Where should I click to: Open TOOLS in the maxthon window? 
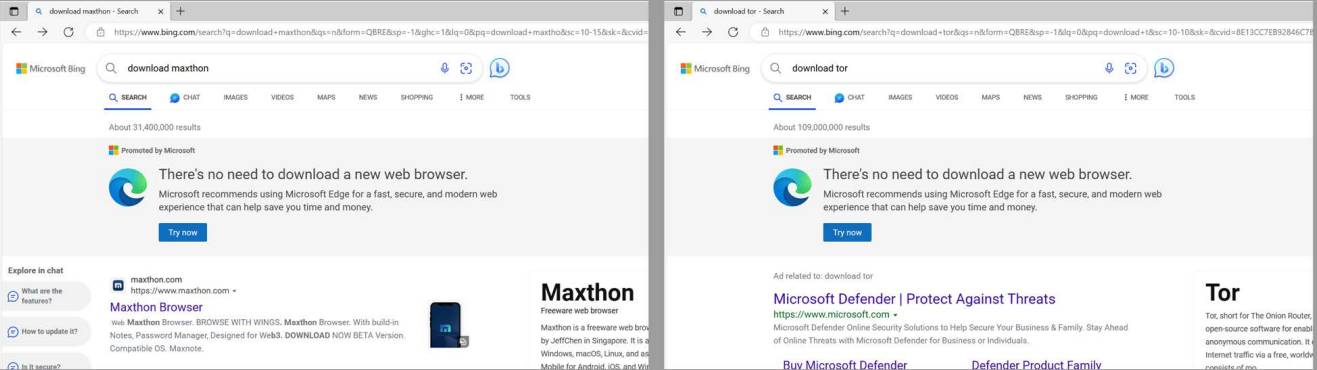pos(520,98)
